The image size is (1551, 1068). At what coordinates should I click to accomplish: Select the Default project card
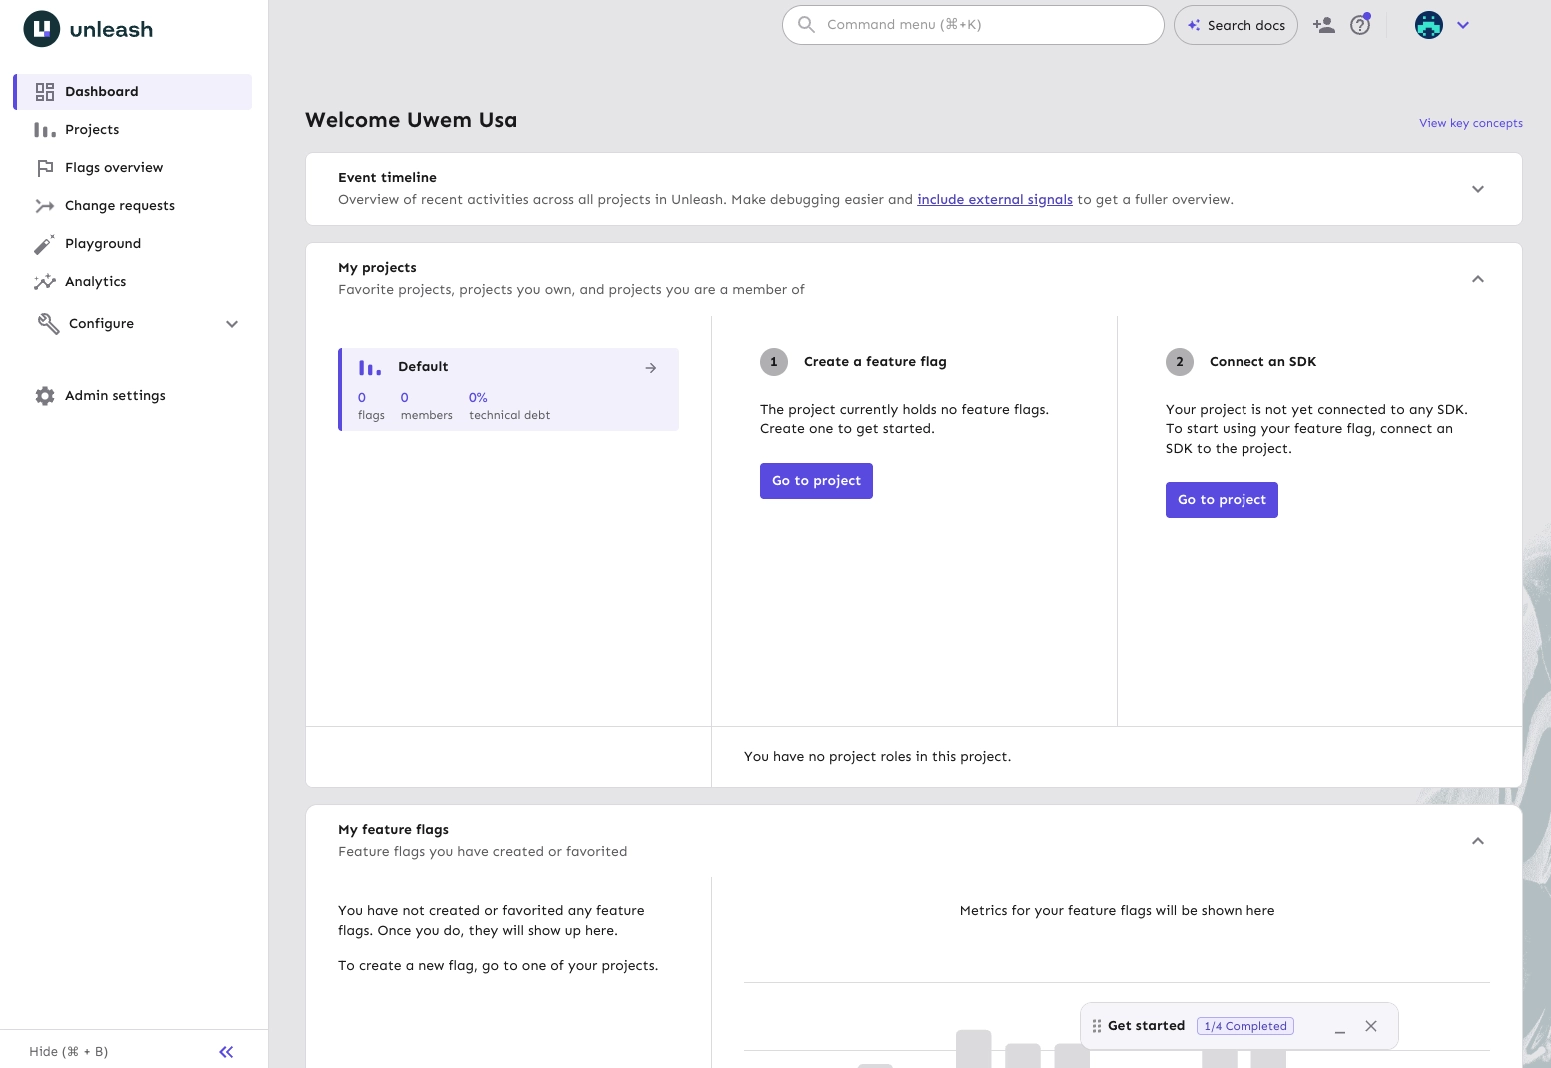[509, 390]
